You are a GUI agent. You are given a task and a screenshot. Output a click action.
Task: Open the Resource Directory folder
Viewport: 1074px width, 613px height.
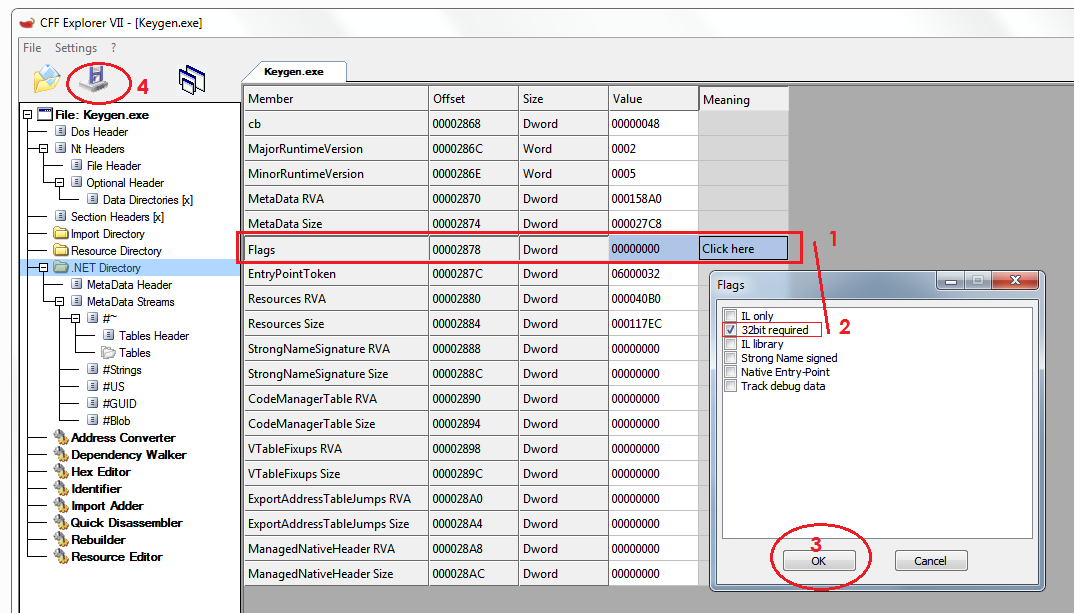tap(116, 251)
